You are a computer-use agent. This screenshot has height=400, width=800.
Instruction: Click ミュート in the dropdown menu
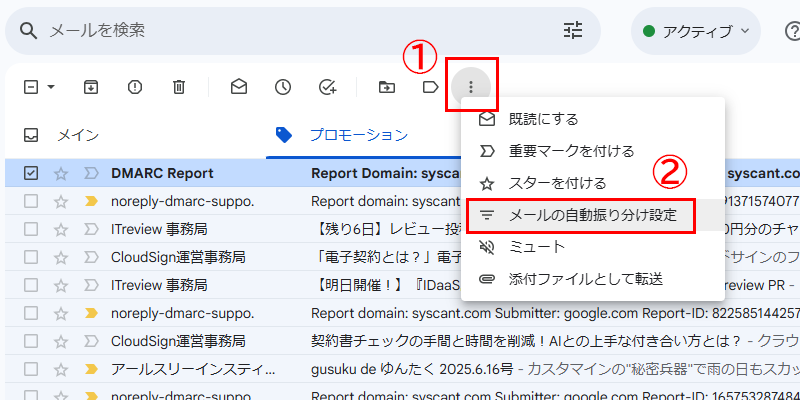pos(537,247)
